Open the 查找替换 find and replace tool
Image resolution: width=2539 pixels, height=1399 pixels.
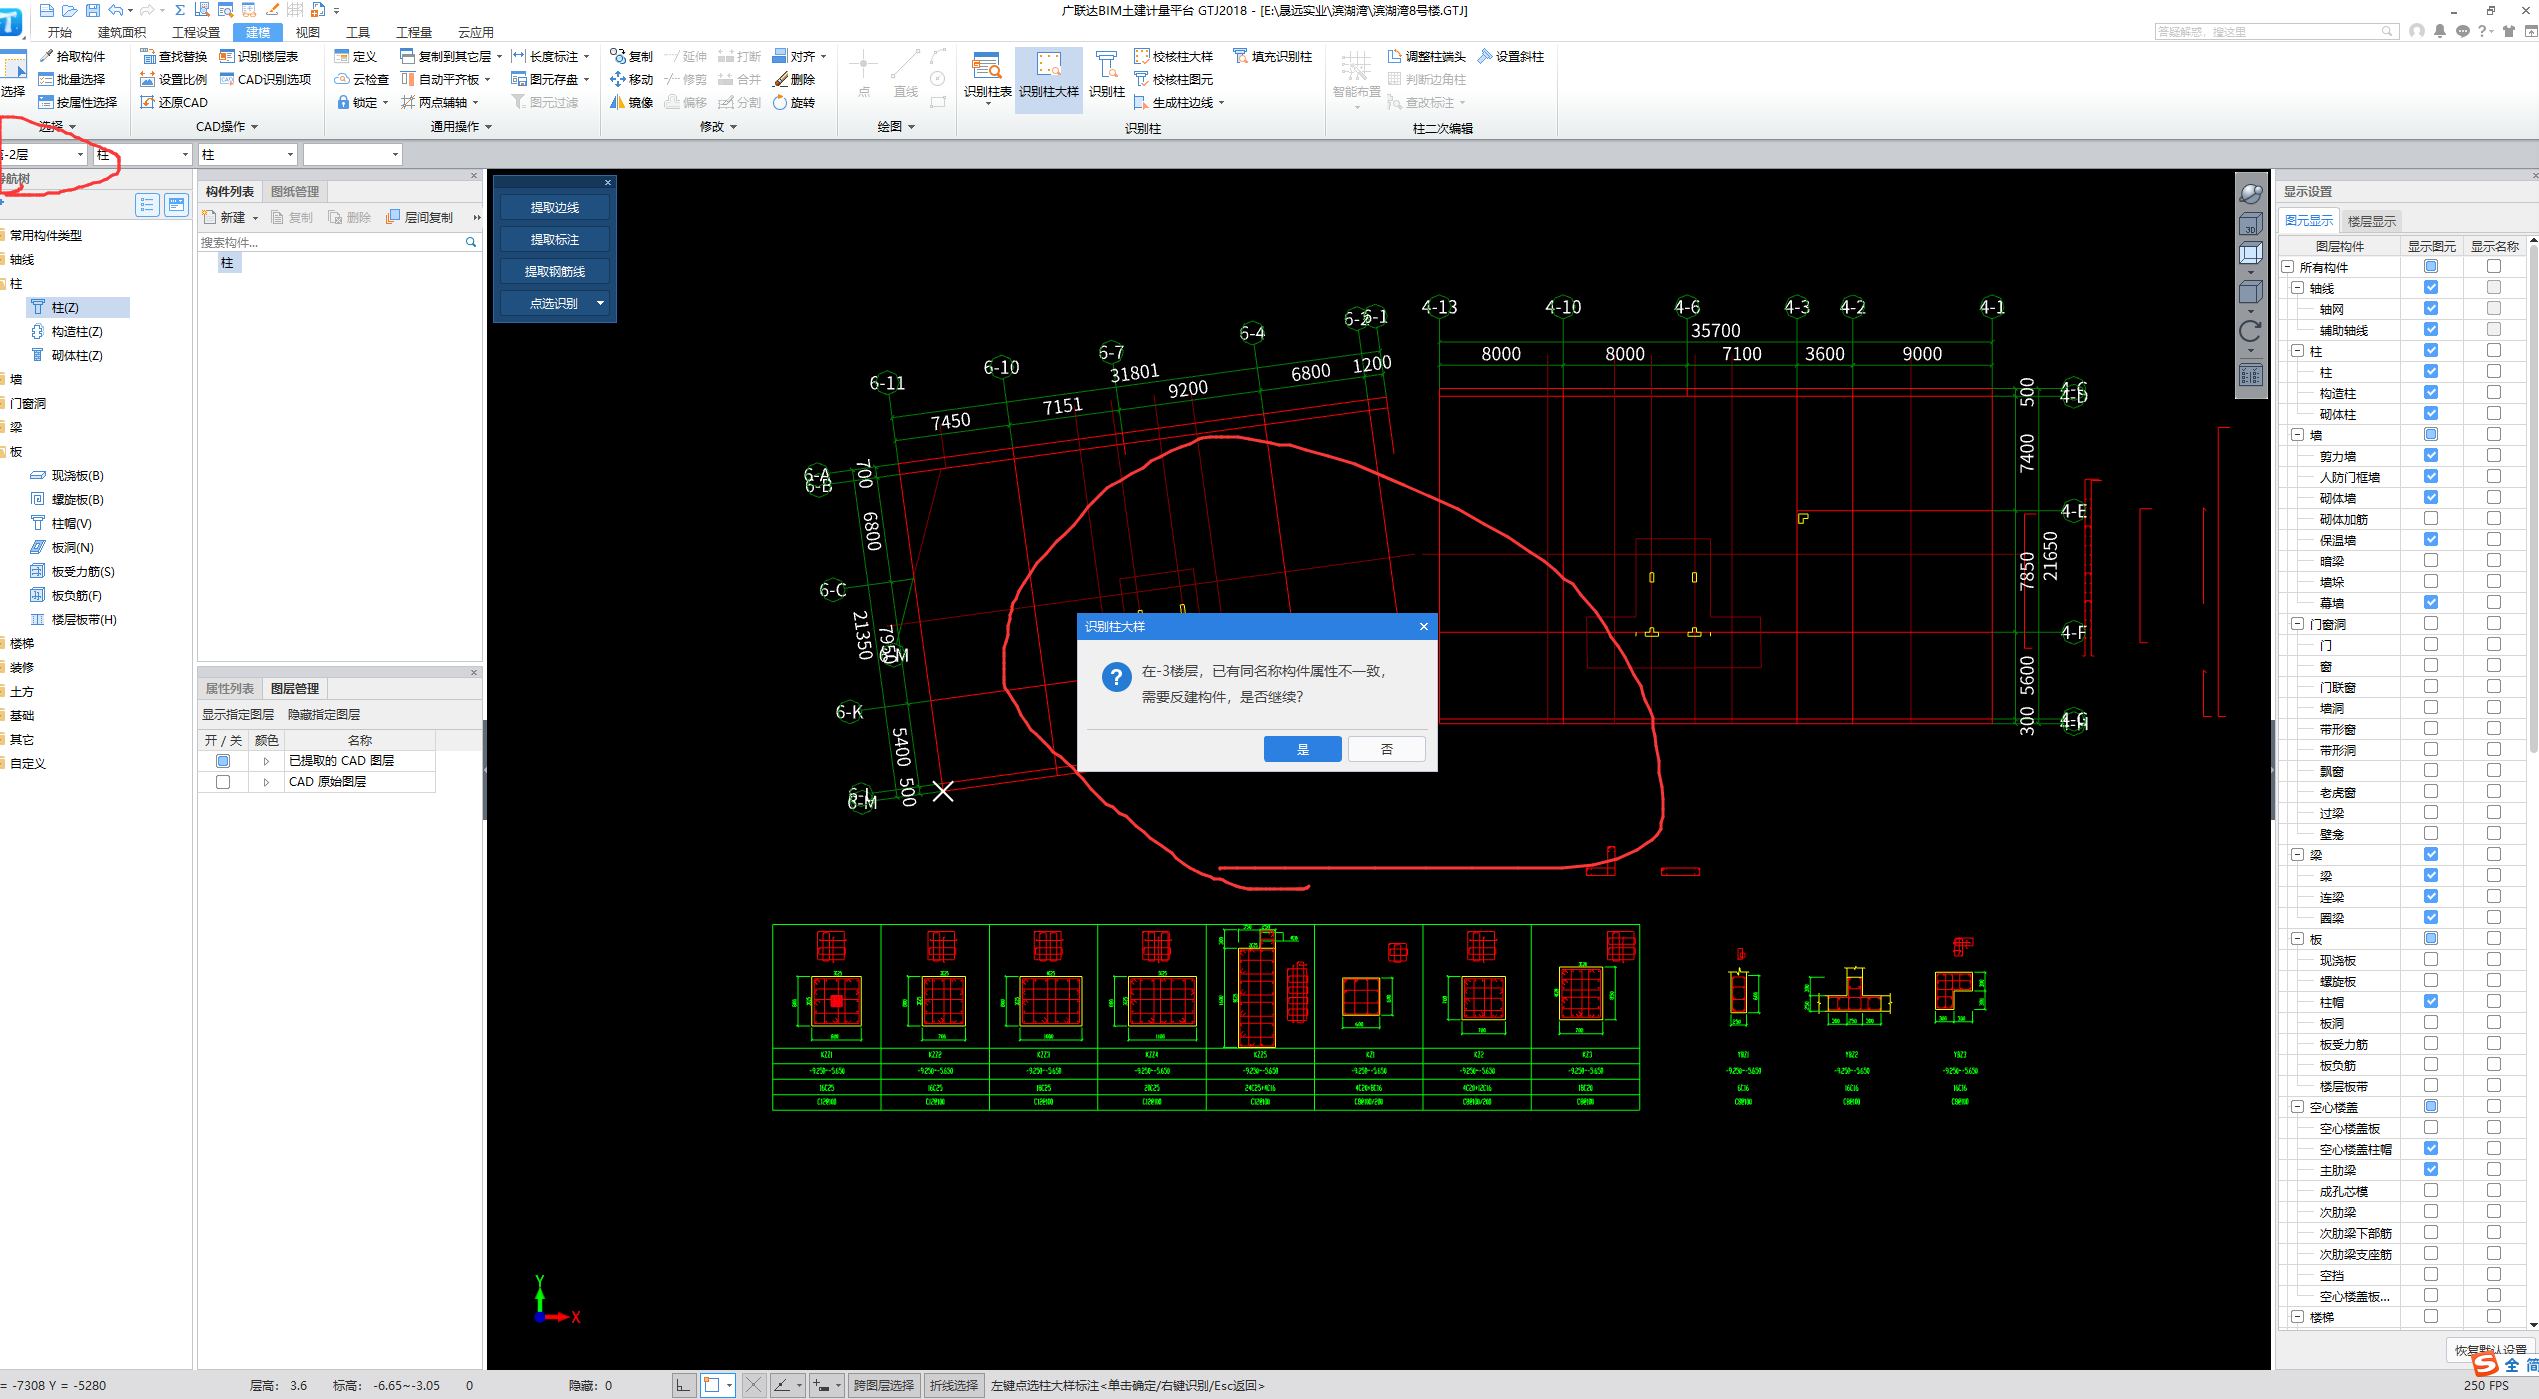point(174,56)
